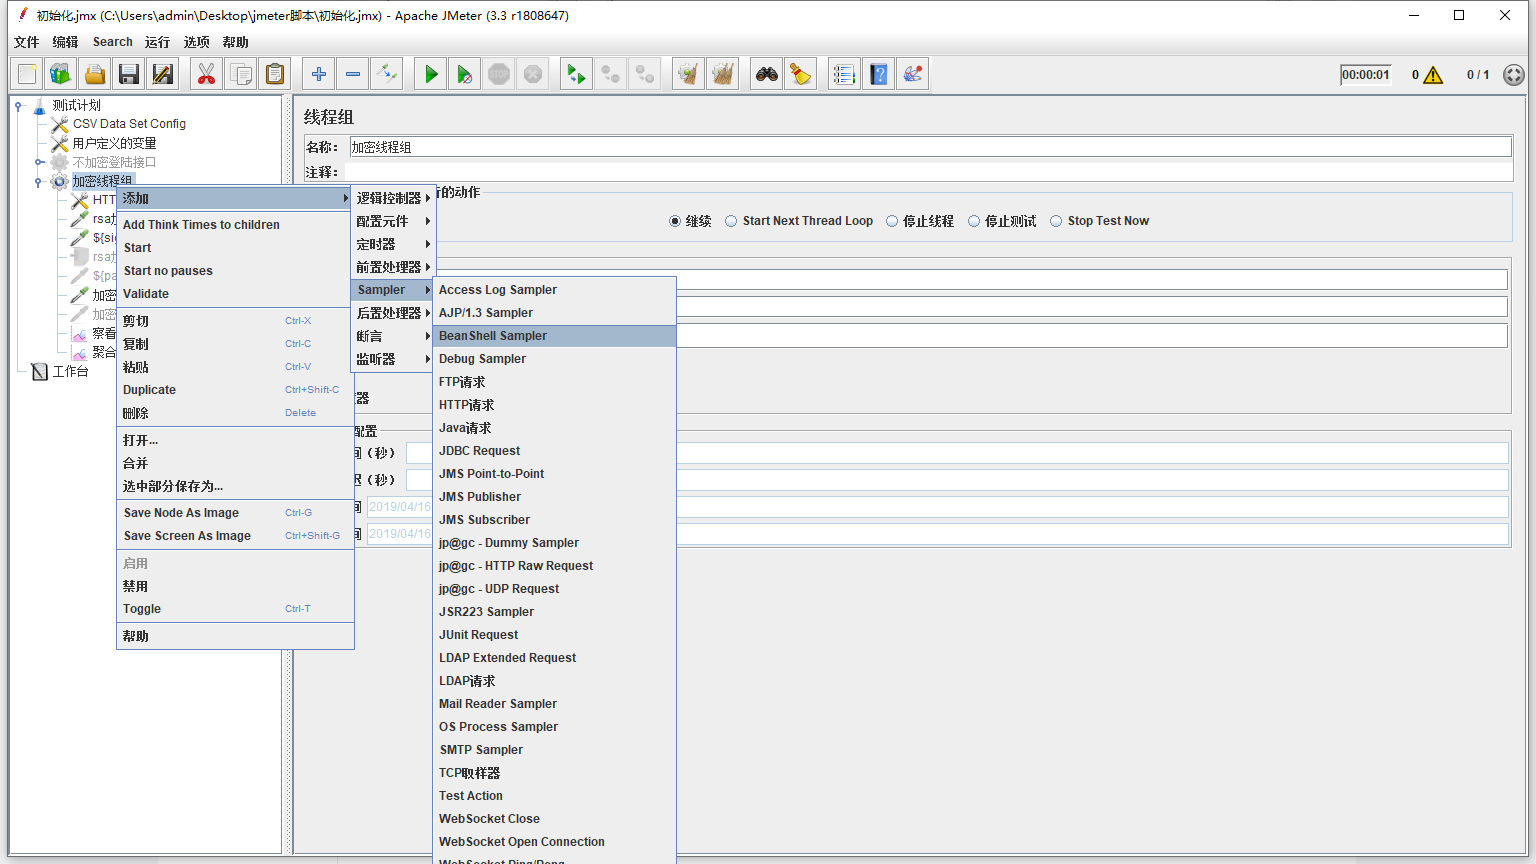Click the Templates toolbar icon
The image size is (1536, 864).
pyautogui.click(x=60, y=73)
